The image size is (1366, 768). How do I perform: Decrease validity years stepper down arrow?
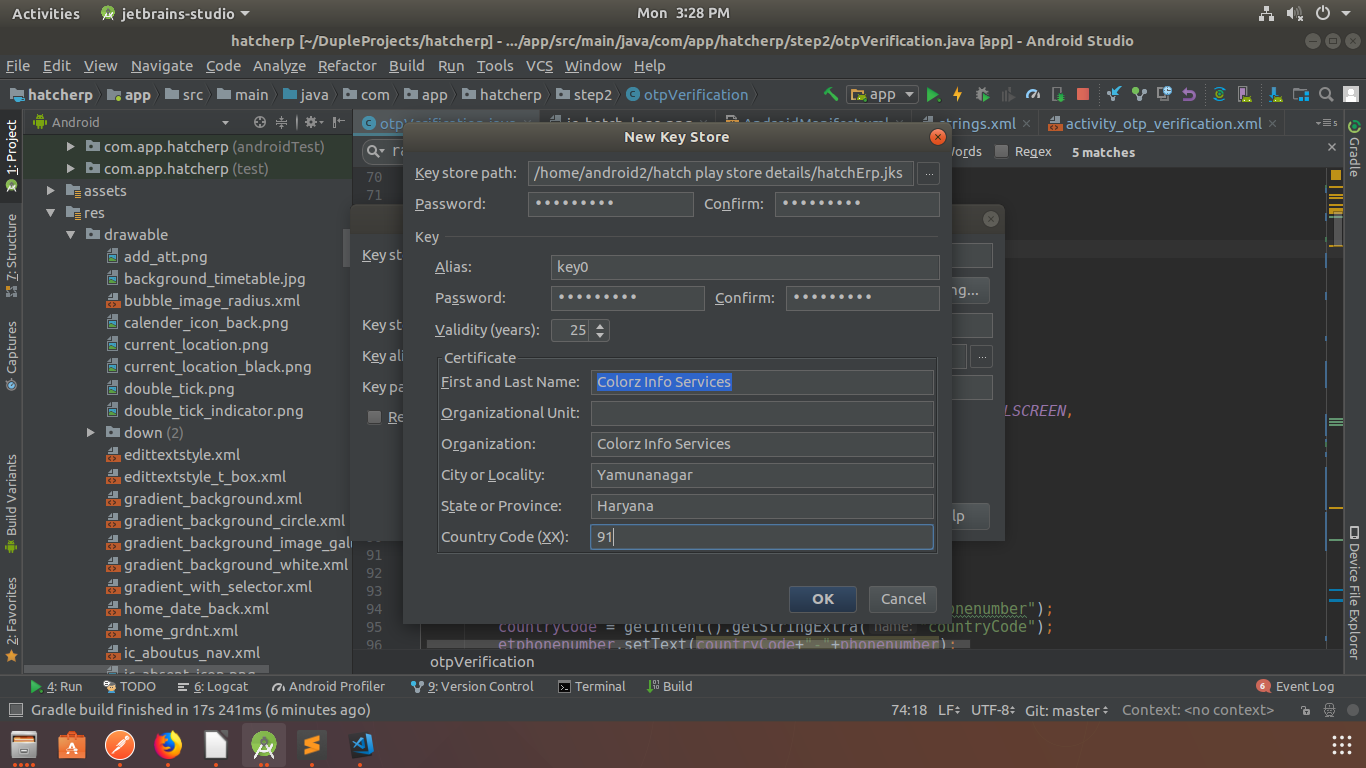click(x=599, y=335)
